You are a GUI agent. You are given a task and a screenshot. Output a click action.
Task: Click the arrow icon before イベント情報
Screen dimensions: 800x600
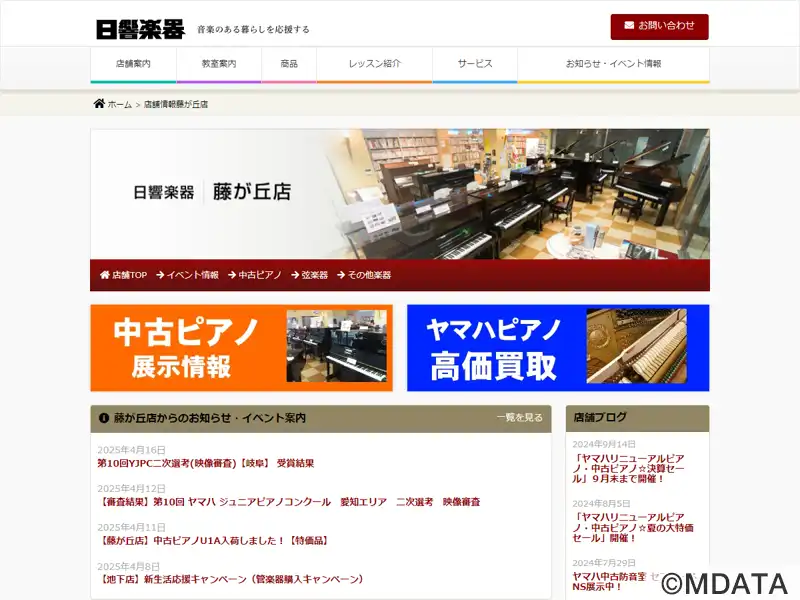point(160,275)
